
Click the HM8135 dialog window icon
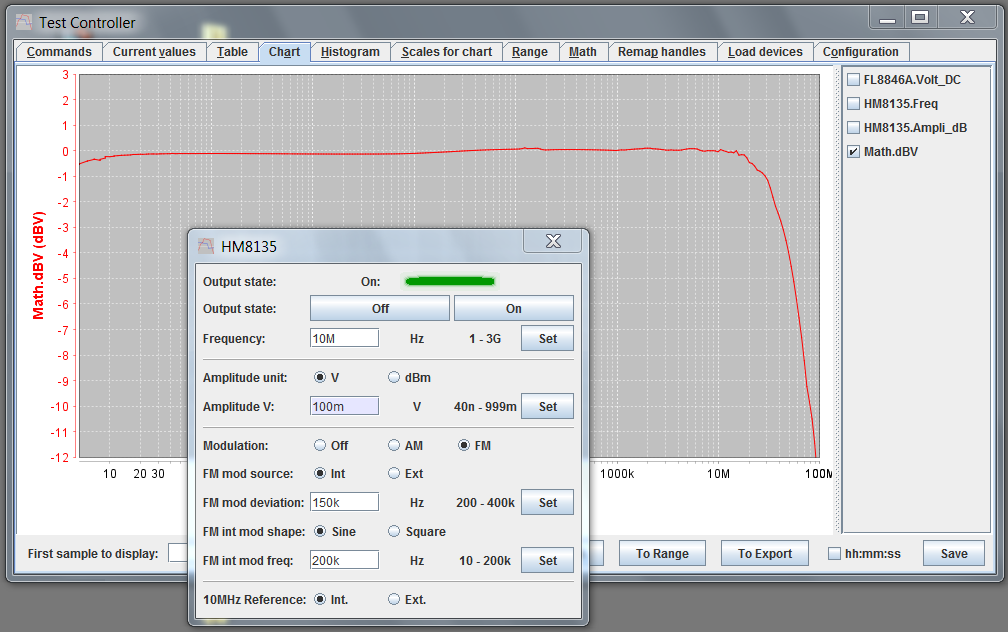coord(206,246)
